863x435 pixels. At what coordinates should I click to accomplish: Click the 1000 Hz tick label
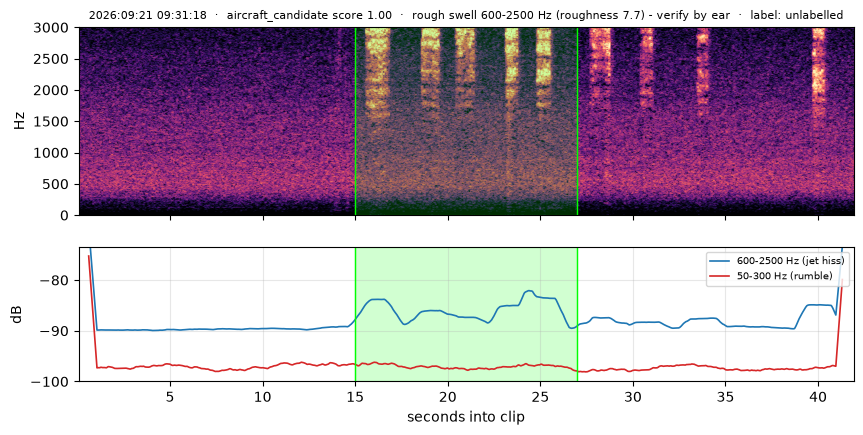pos(53,153)
